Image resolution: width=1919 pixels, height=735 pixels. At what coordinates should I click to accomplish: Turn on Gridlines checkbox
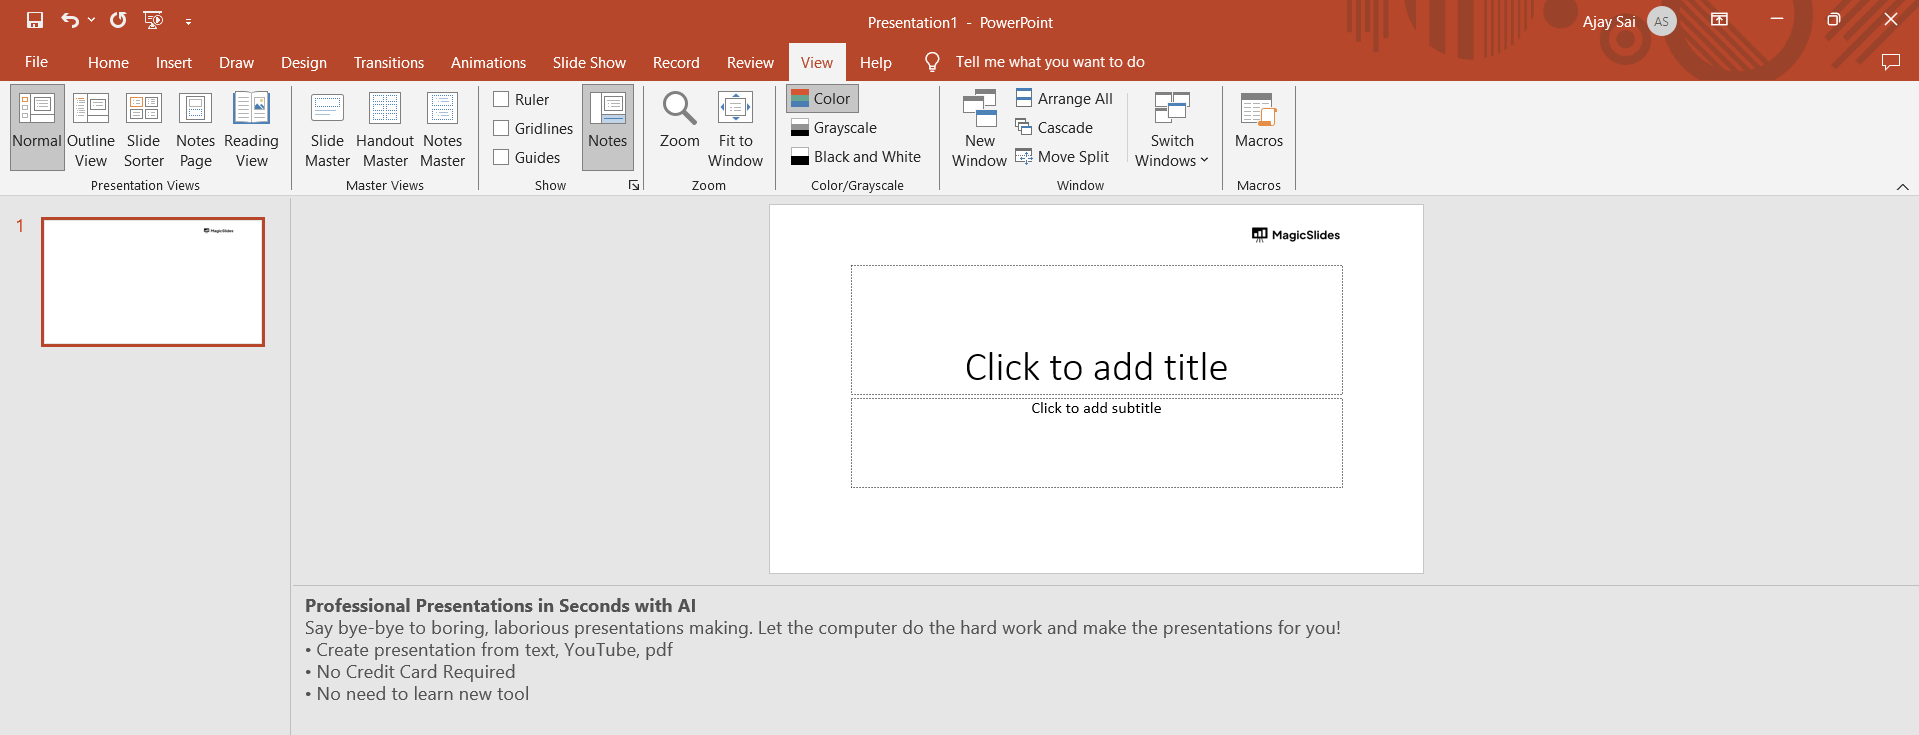(502, 128)
